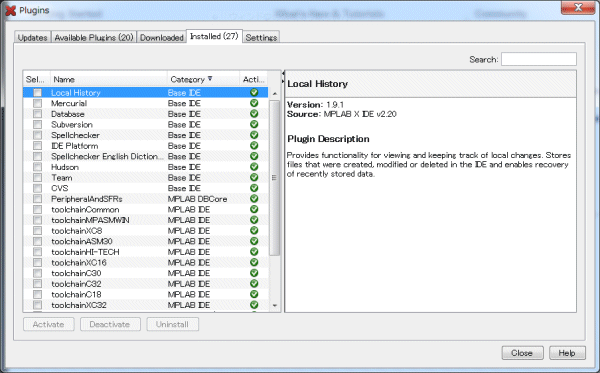Click the green check icon for Database
The width and height of the screenshot is (600, 373).
pyautogui.click(x=254, y=114)
